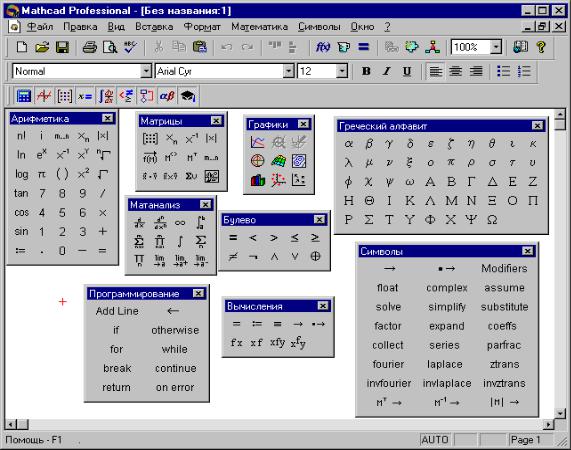
Task: Click the vertical scrollbar down arrow
Action: coord(560,413)
